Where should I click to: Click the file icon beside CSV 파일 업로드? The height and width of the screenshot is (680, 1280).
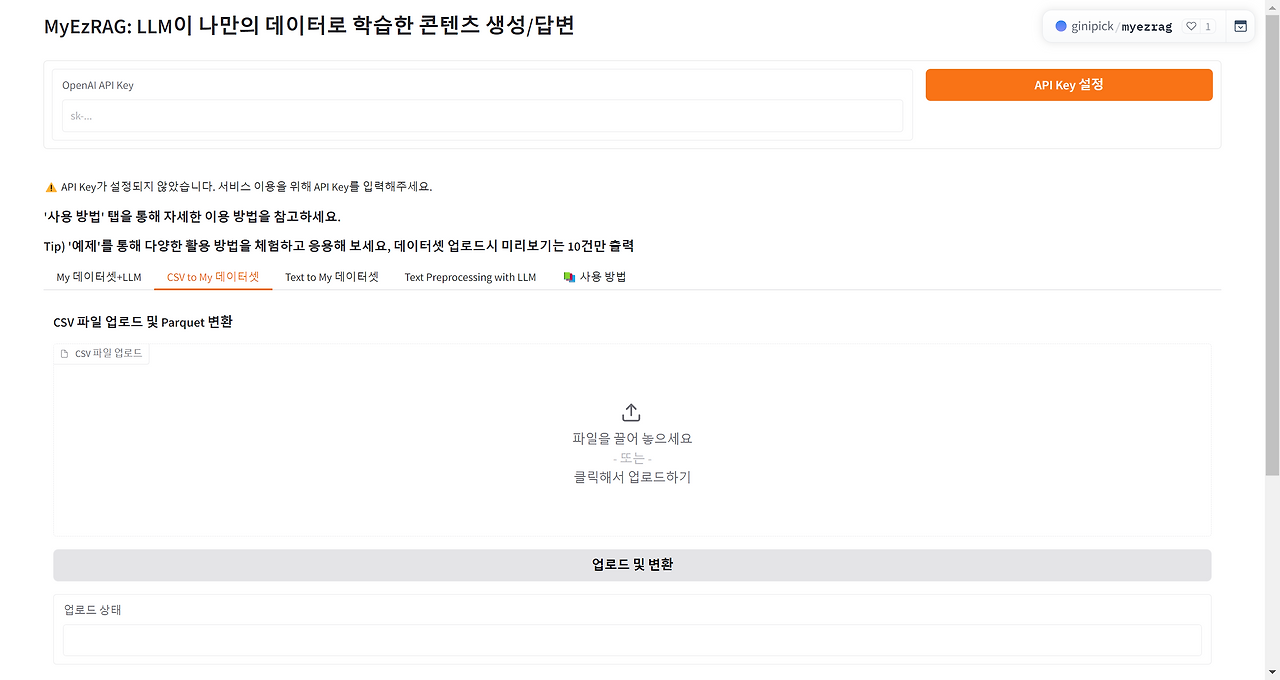coord(65,353)
